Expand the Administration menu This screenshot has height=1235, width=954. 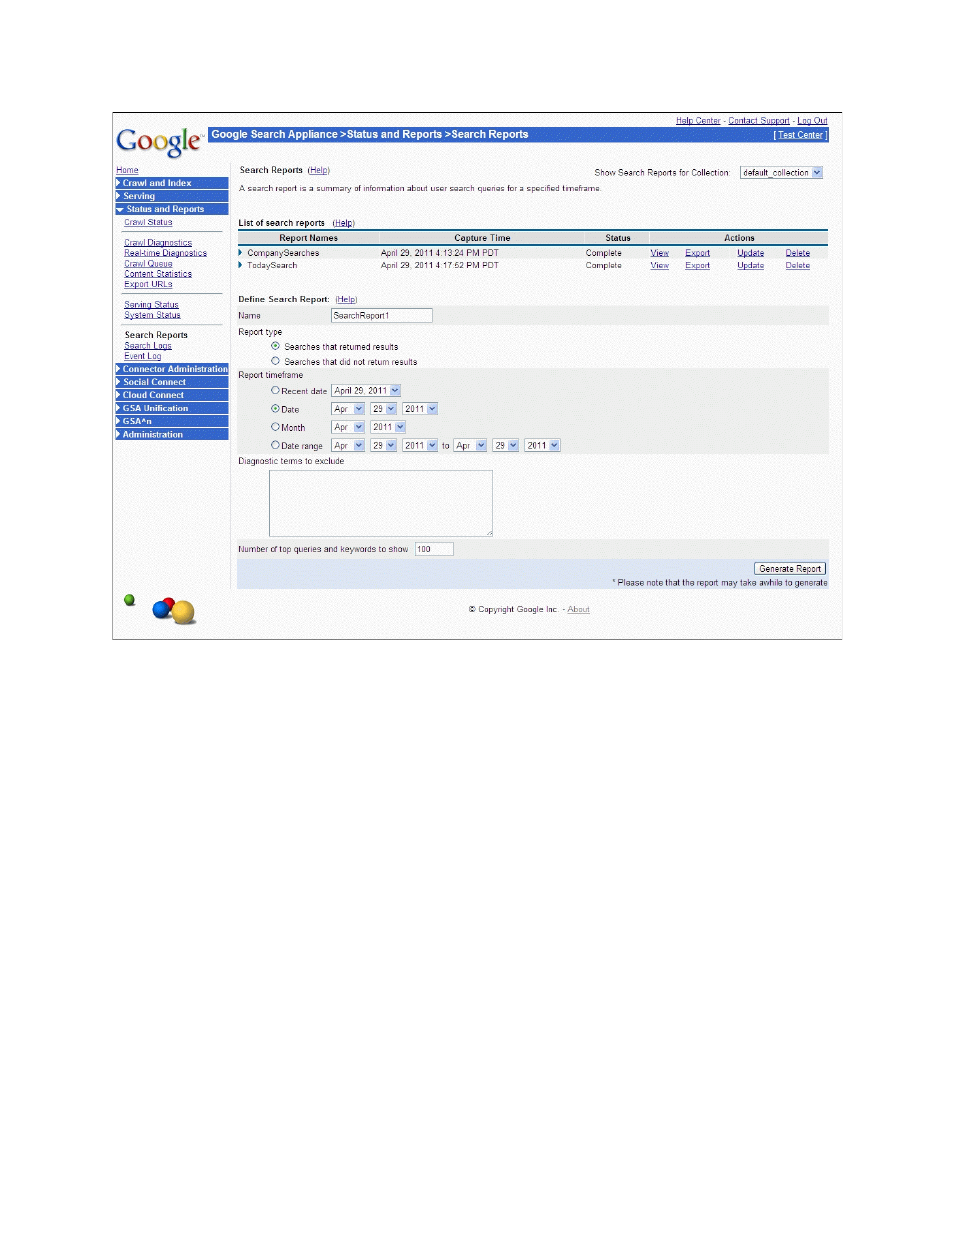172,434
